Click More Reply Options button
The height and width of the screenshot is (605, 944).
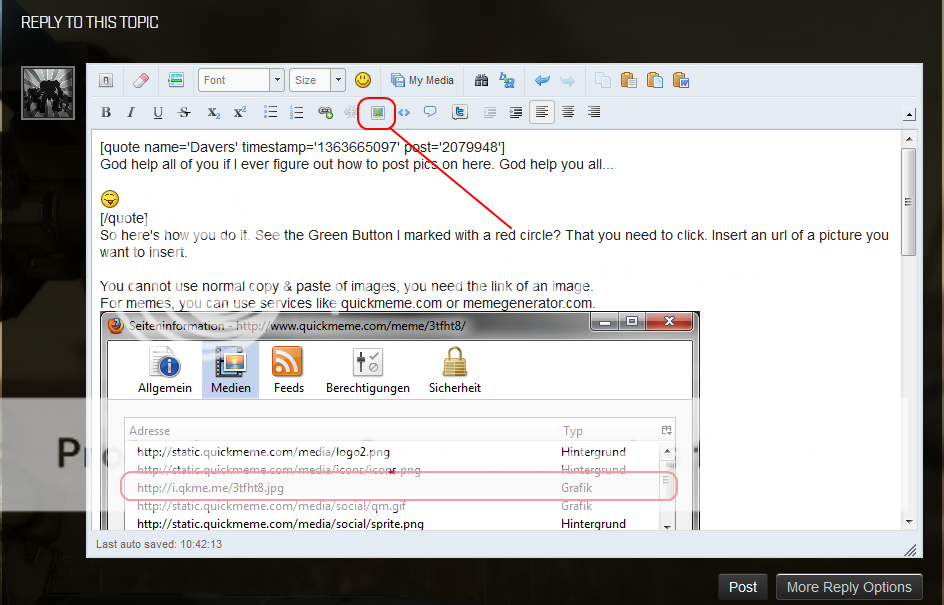pyautogui.click(x=849, y=587)
